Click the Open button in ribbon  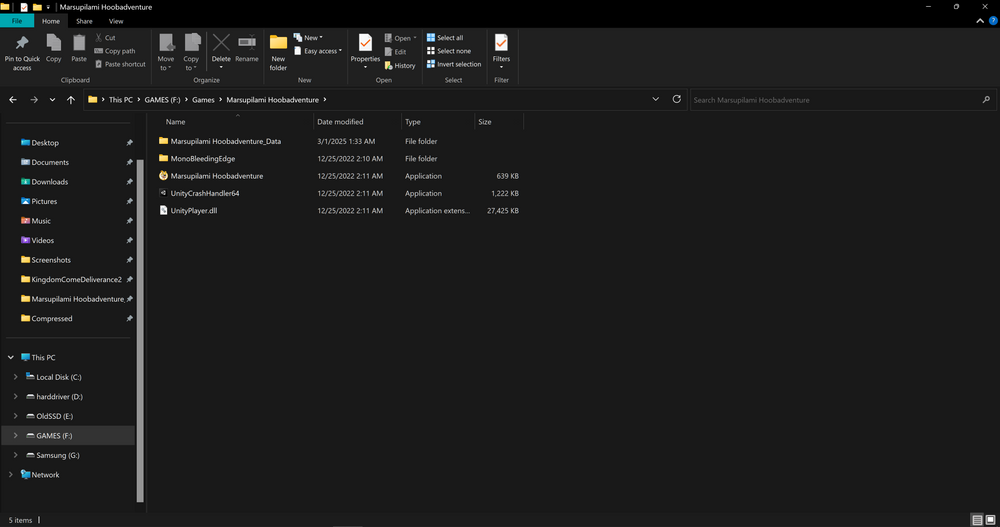click(401, 38)
